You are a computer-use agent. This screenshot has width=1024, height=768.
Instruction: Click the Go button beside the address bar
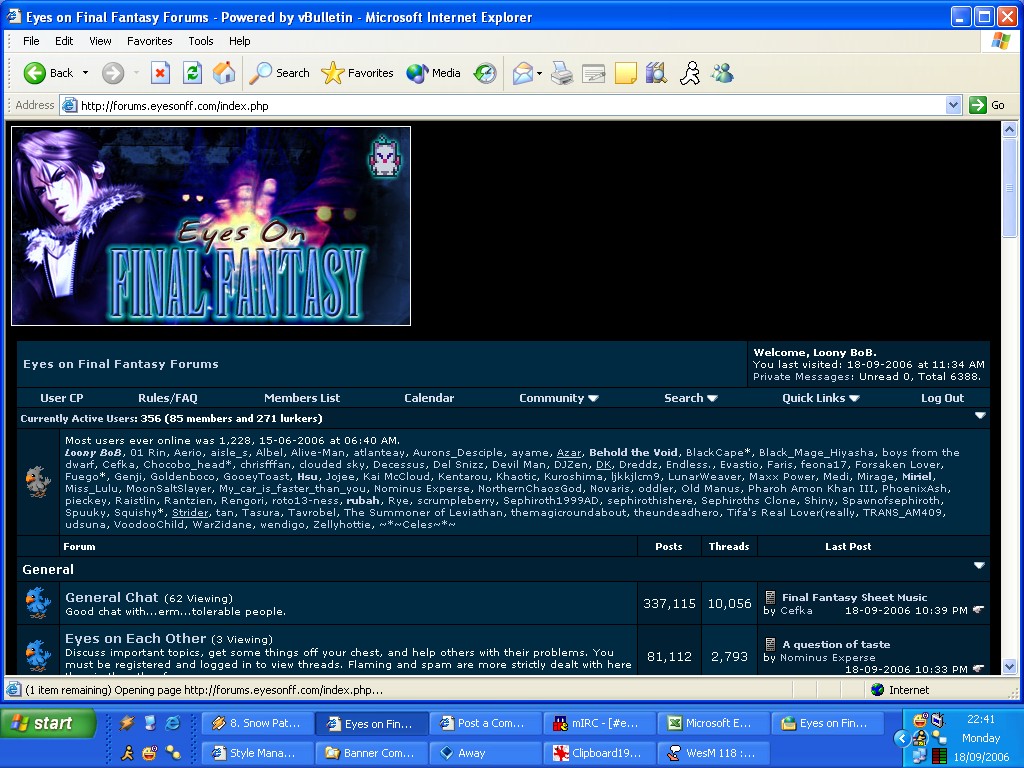[x=987, y=105]
